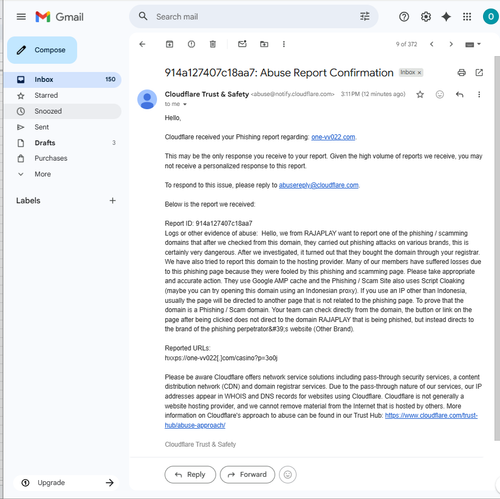
Task: Open the Purchases folder
Action: tap(63, 158)
